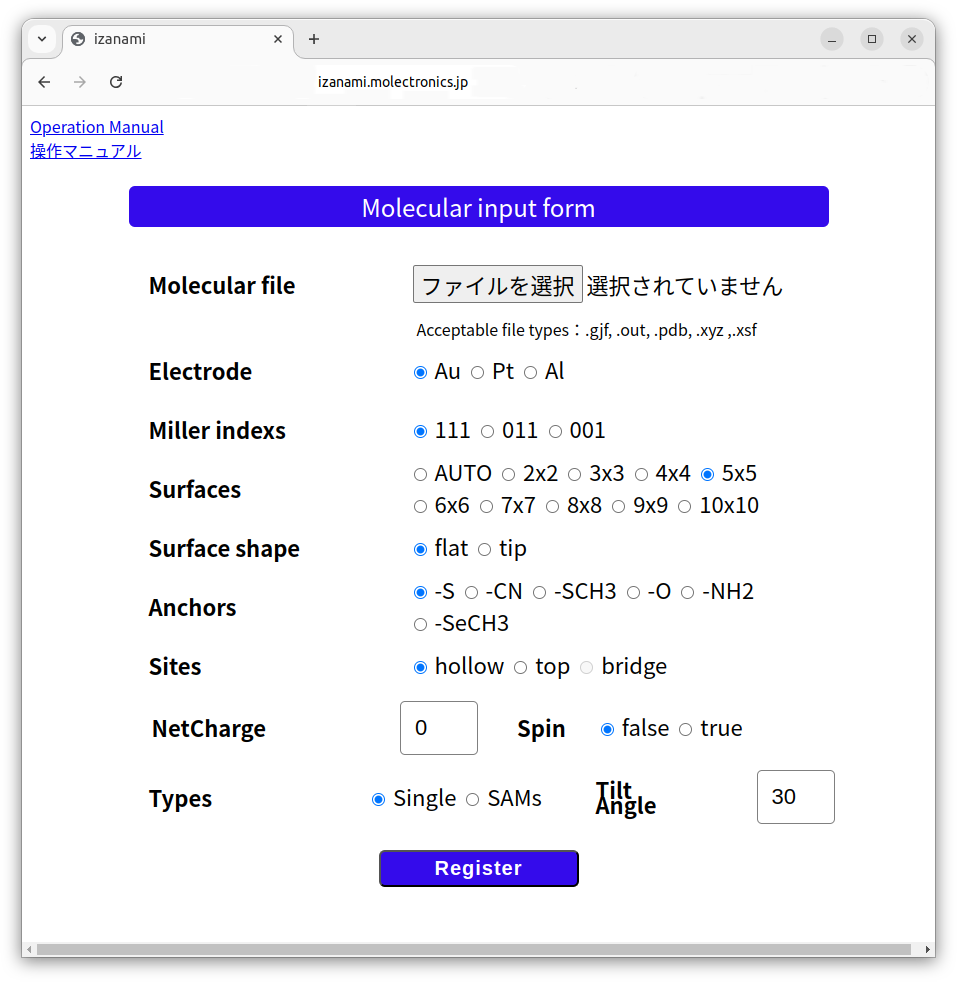Image resolution: width=957 pixels, height=982 pixels.
Task: Minimize the browser window
Action: [832, 39]
